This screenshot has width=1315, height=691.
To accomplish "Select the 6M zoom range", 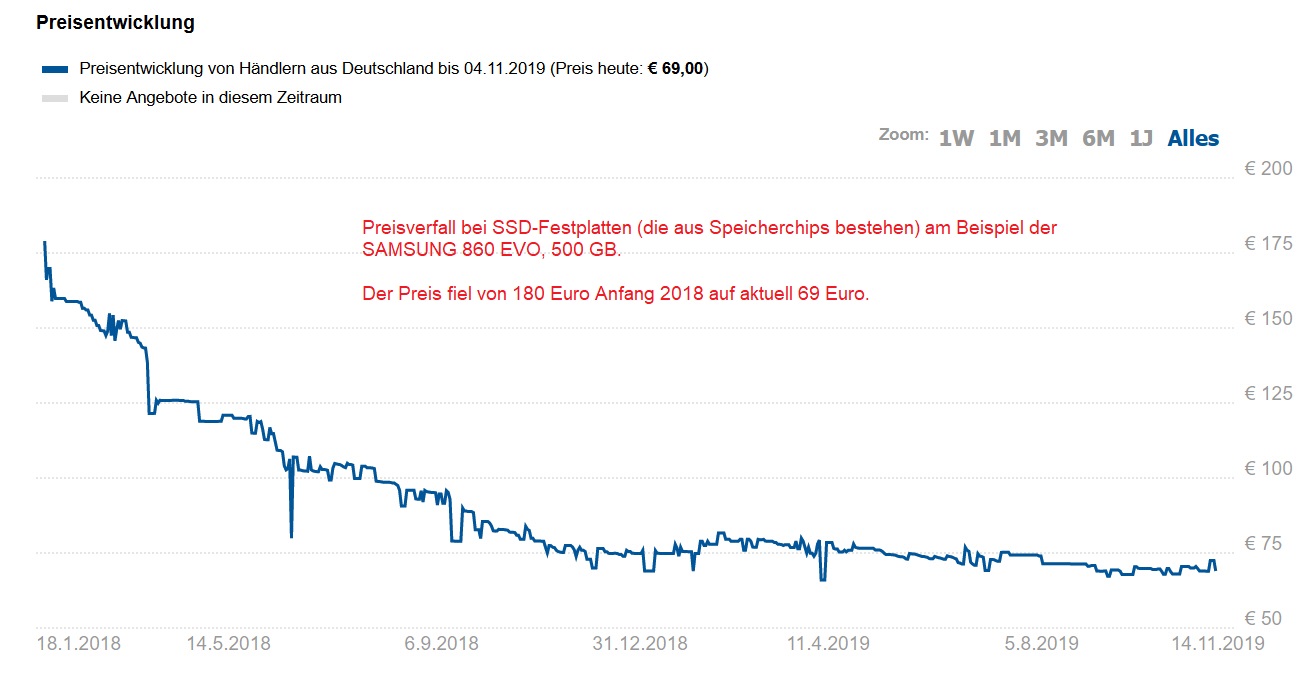I will [x=1098, y=139].
